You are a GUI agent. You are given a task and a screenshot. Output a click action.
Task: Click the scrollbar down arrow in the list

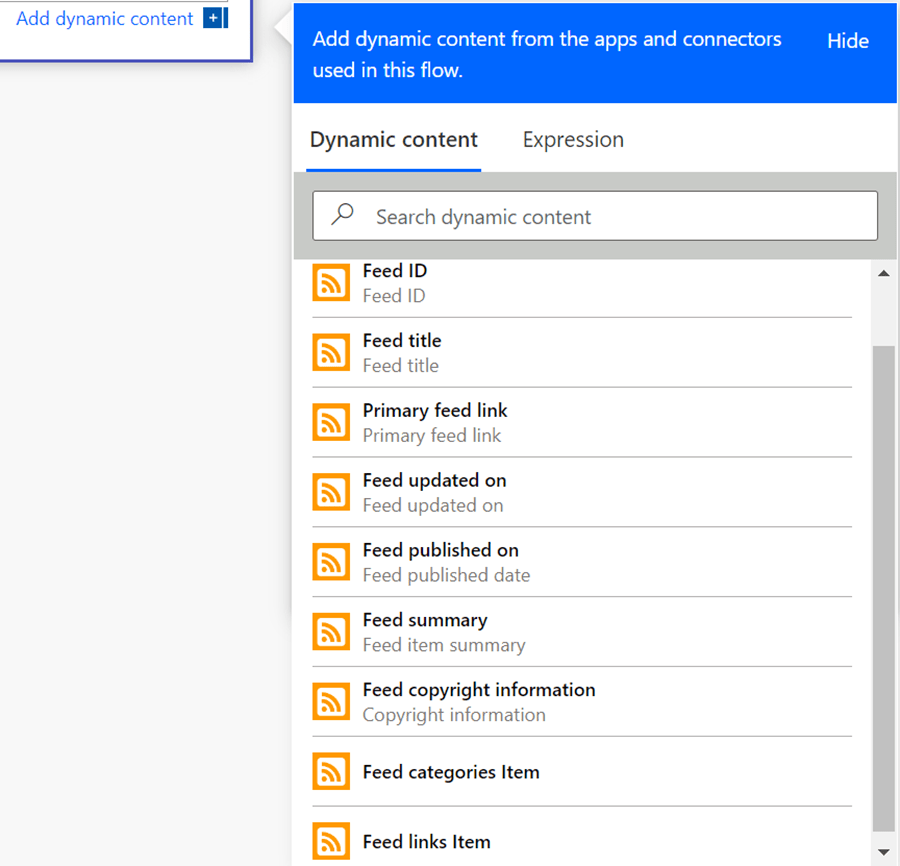883,852
